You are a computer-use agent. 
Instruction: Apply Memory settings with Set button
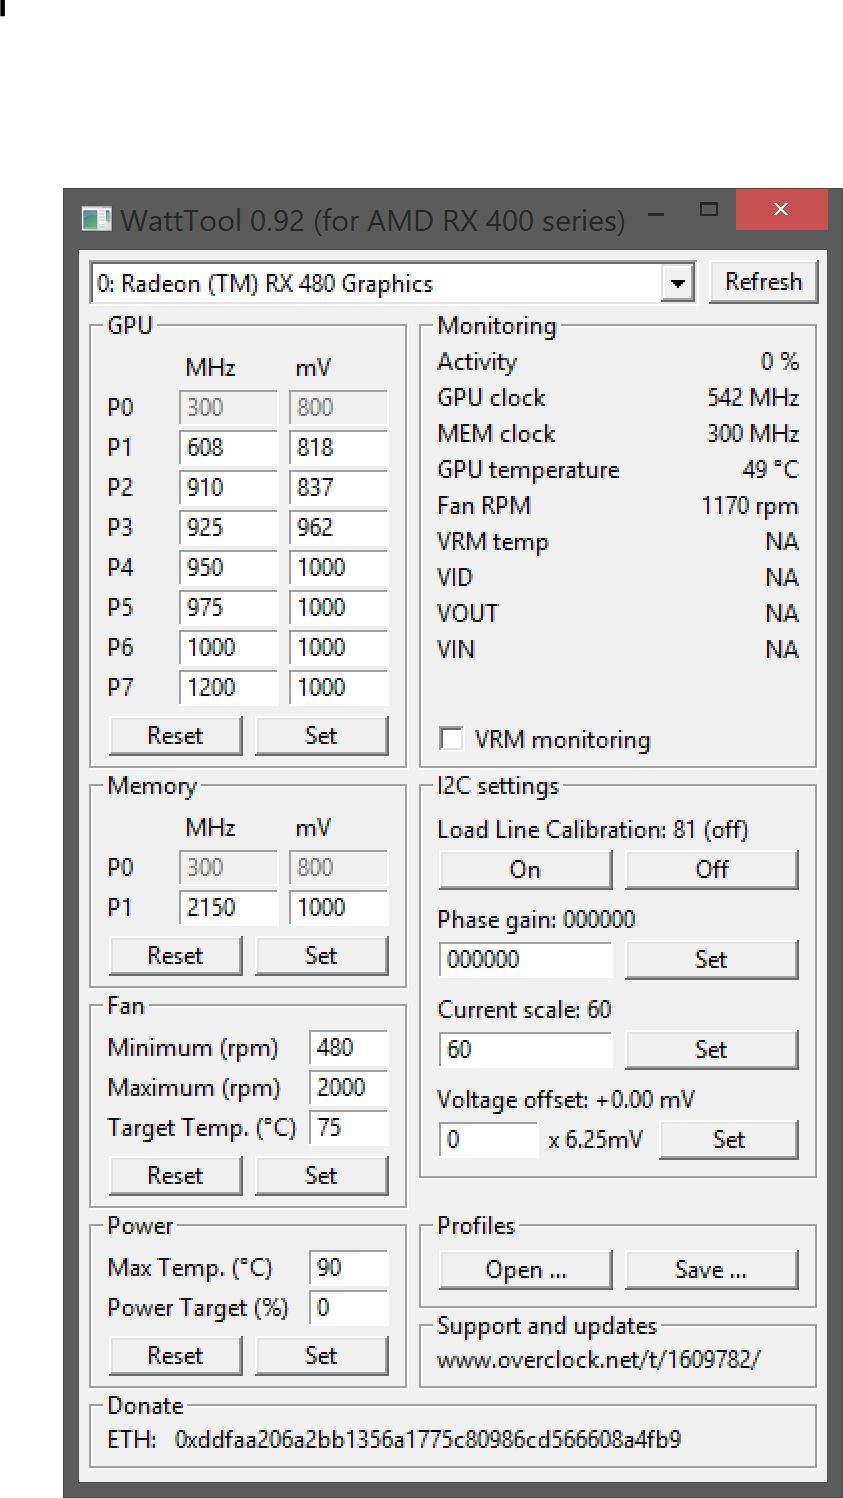coord(321,955)
